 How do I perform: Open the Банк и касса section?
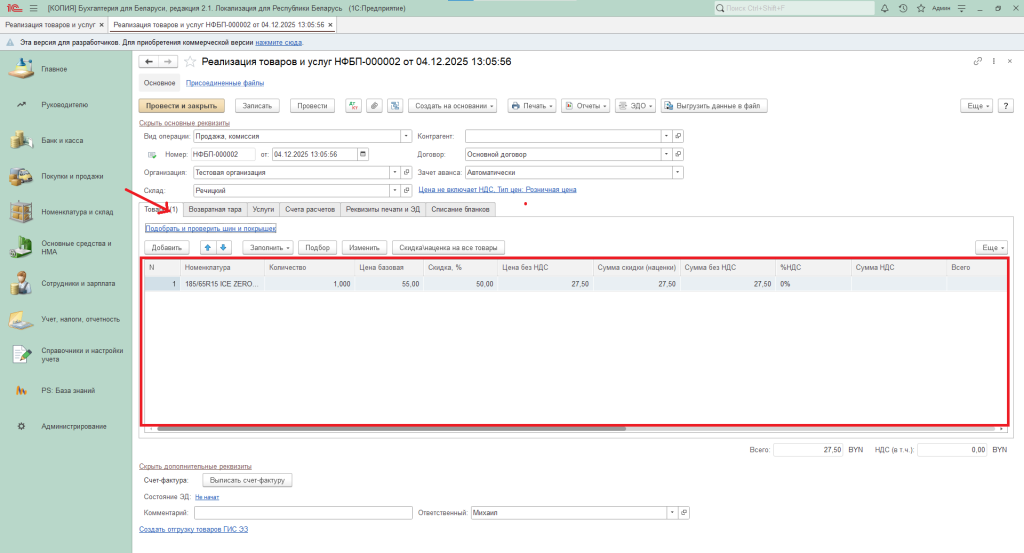point(62,141)
